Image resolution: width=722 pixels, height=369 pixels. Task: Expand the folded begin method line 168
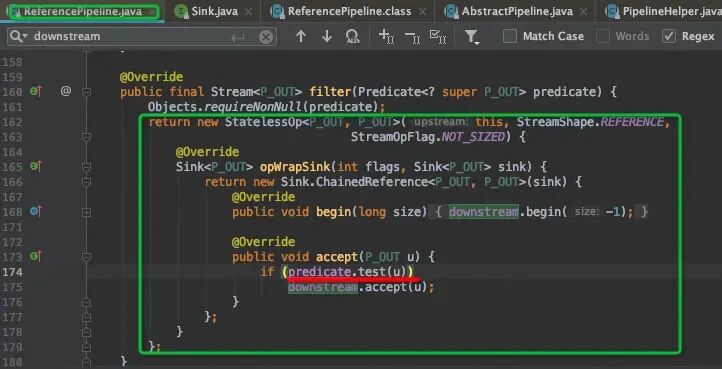[86, 212]
